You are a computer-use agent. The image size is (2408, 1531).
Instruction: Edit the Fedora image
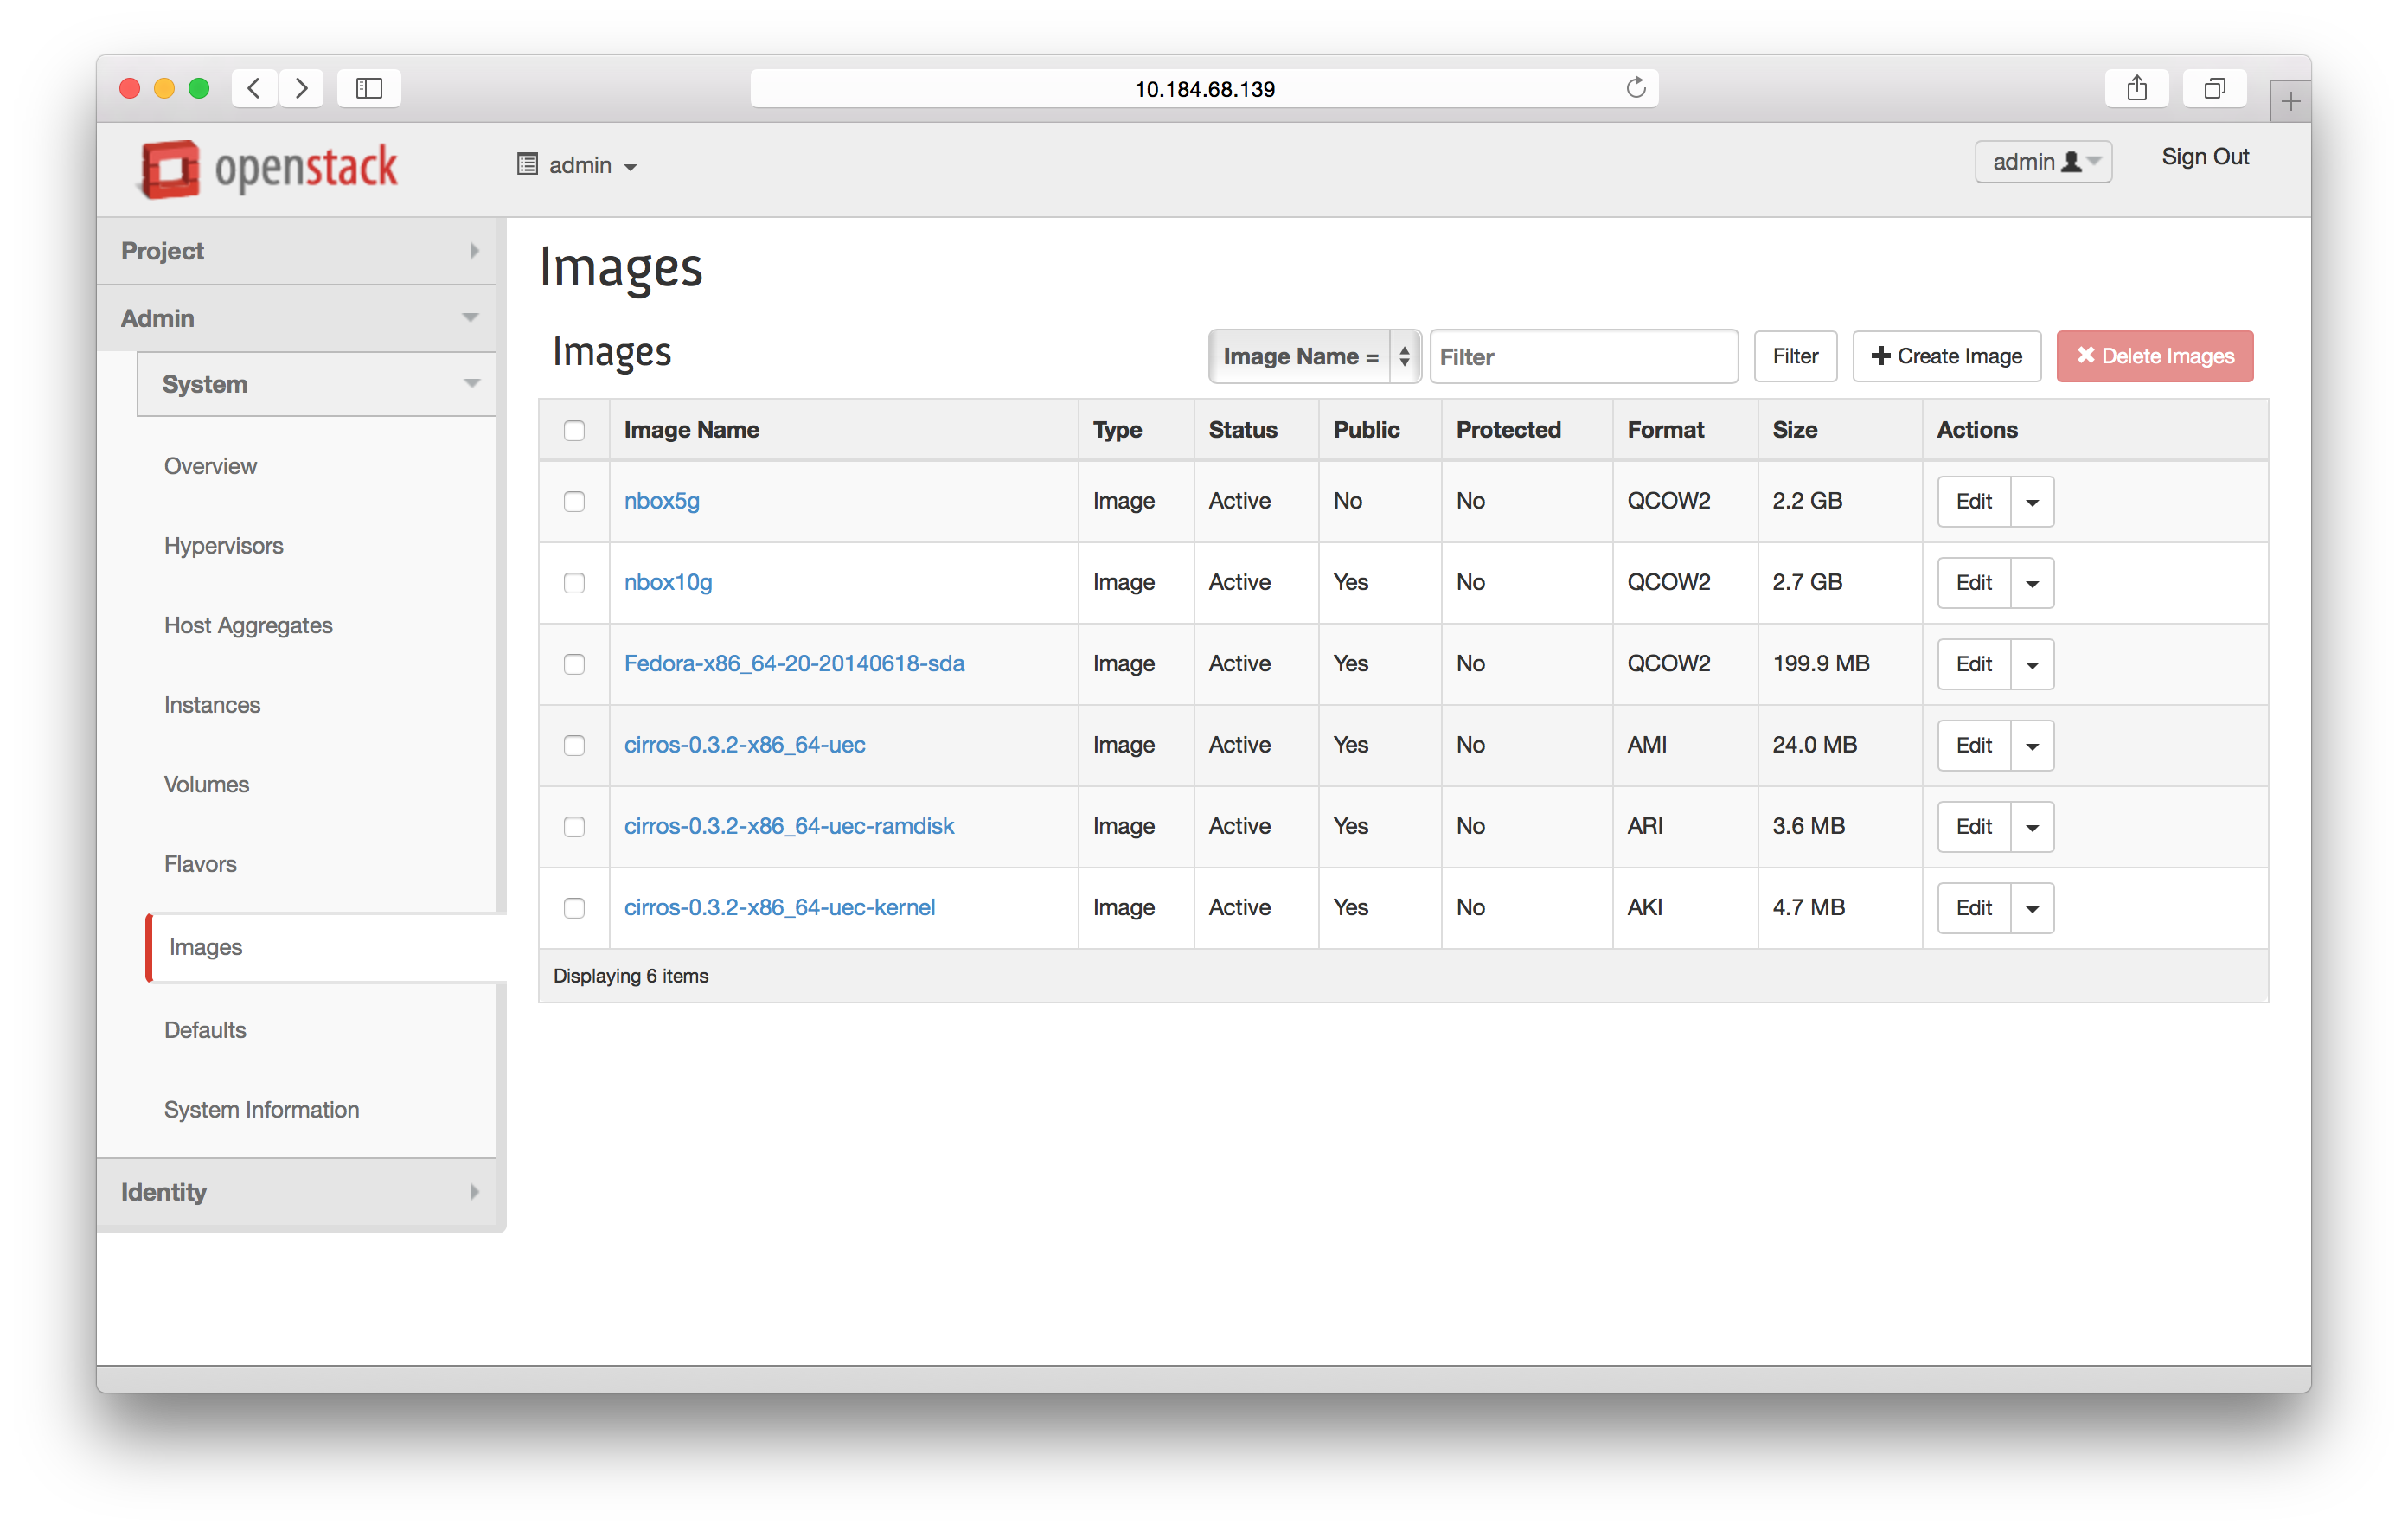click(x=1974, y=664)
